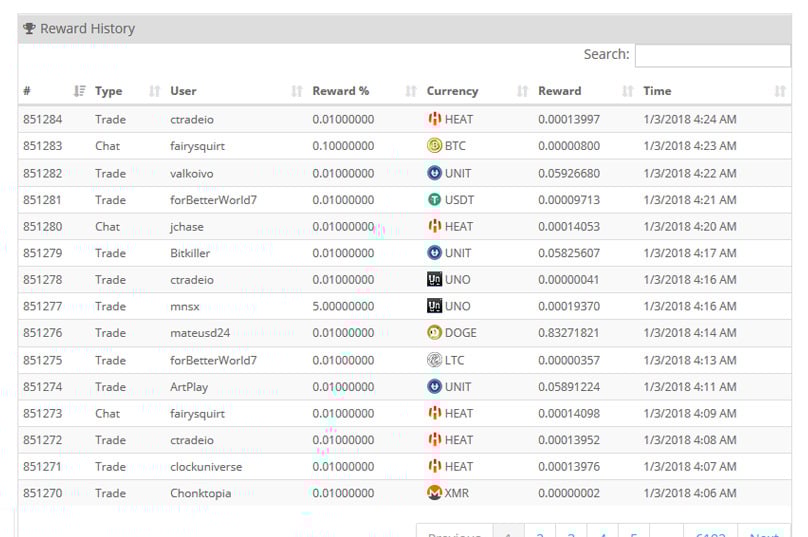Click the XMR coin icon in row 851270
The height and width of the screenshot is (537, 808).
tap(434, 493)
